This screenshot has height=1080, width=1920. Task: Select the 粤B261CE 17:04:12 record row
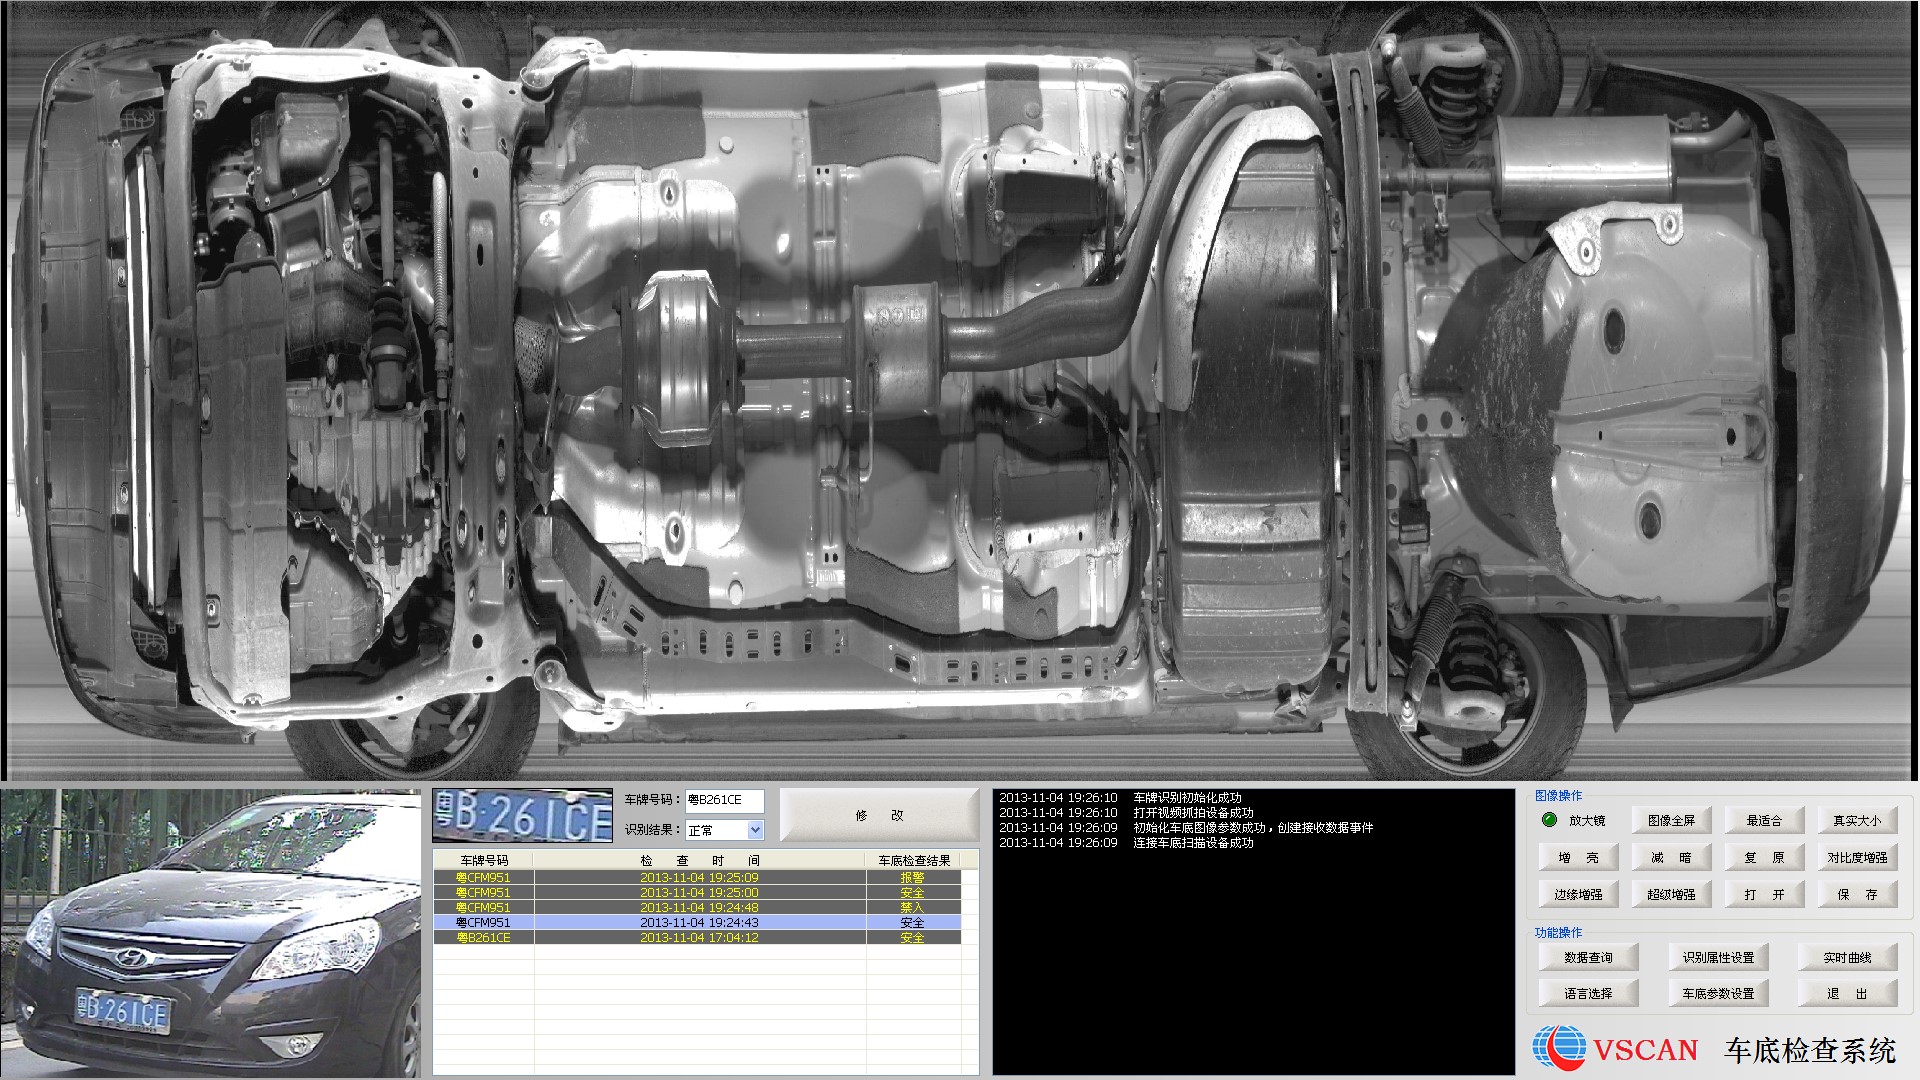(698, 938)
